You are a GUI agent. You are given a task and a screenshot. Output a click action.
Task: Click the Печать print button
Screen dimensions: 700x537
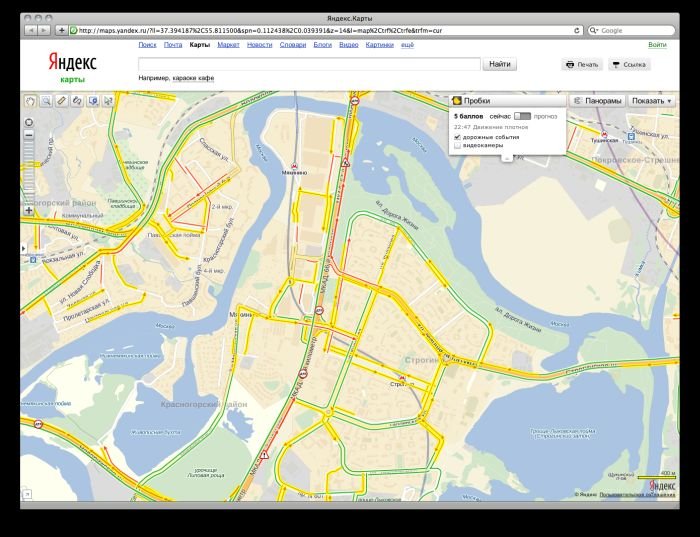point(582,65)
